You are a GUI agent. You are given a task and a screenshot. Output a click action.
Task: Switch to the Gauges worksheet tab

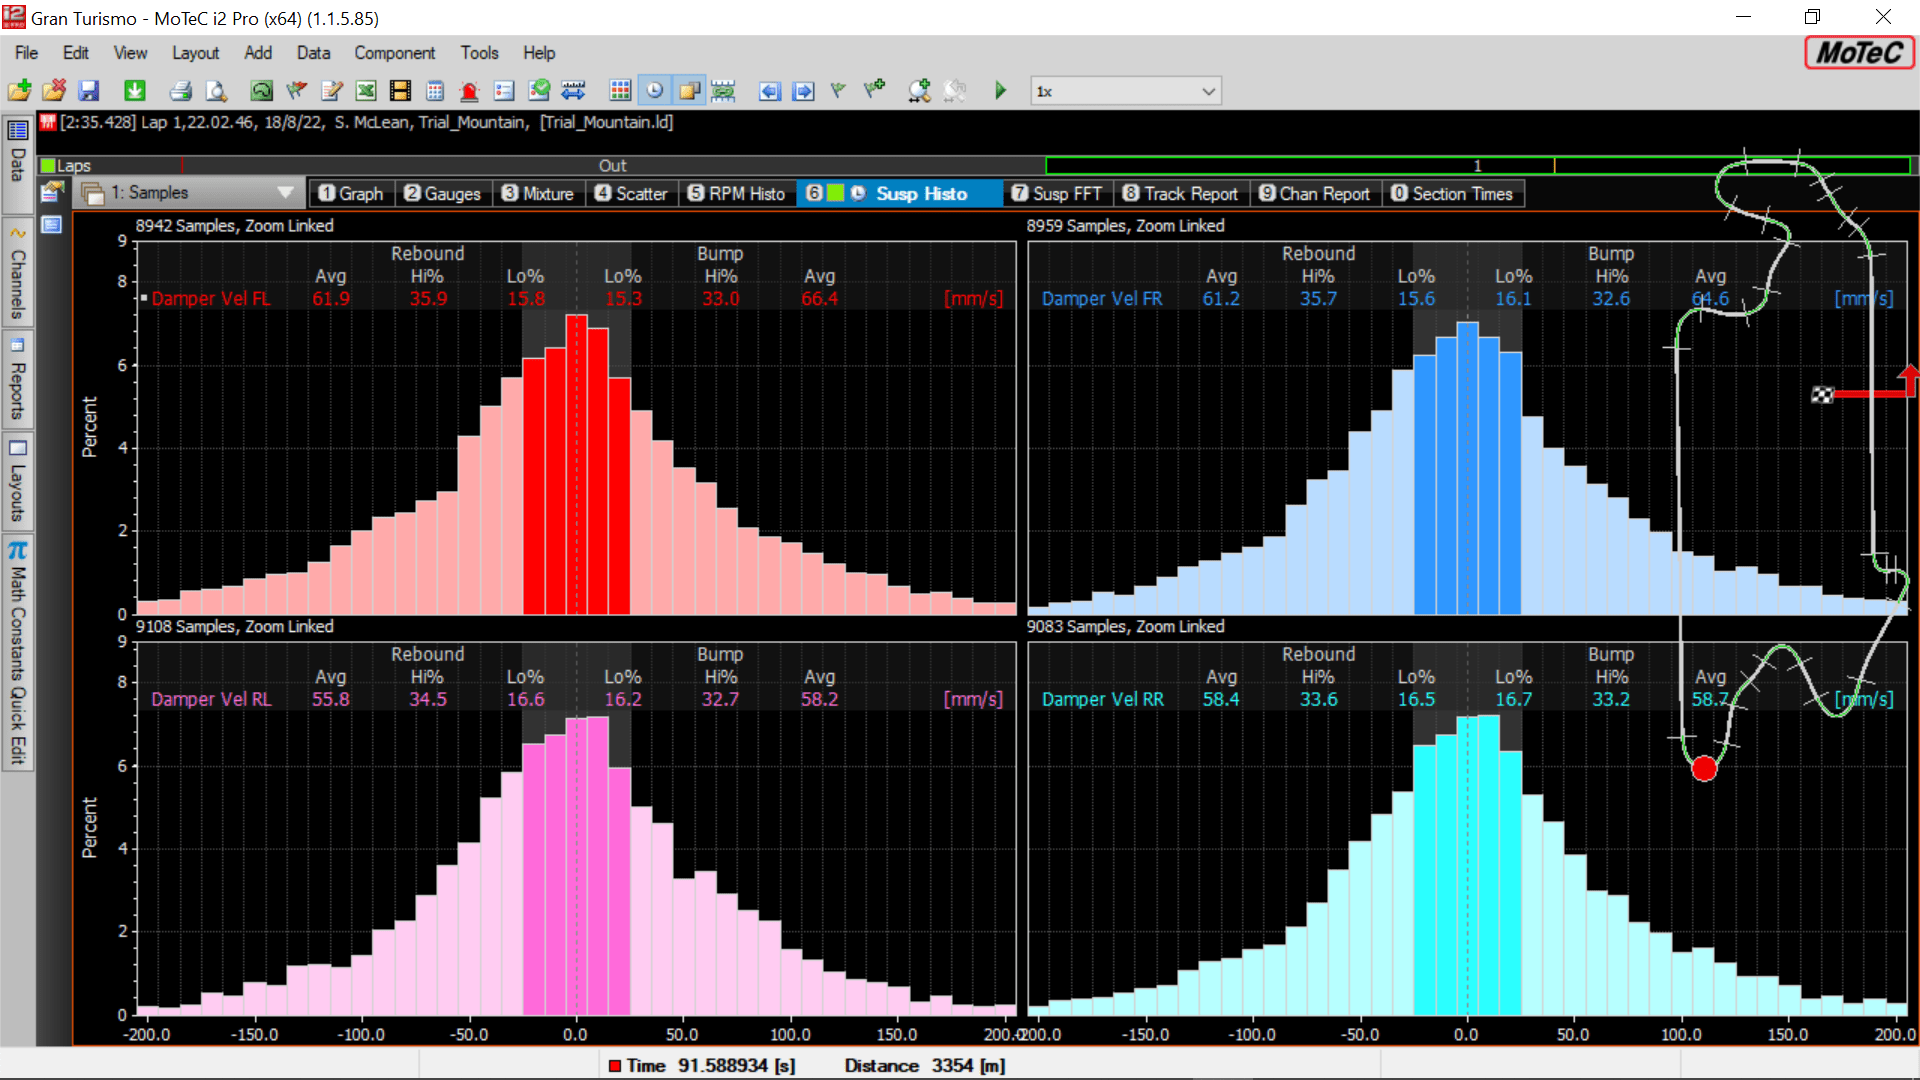tap(442, 194)
